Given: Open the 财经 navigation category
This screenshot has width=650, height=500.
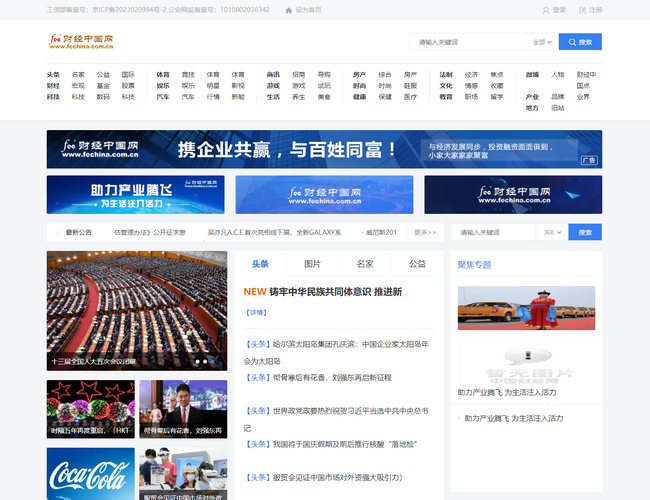Looking at the screenshot, I should tap(53, 86).
